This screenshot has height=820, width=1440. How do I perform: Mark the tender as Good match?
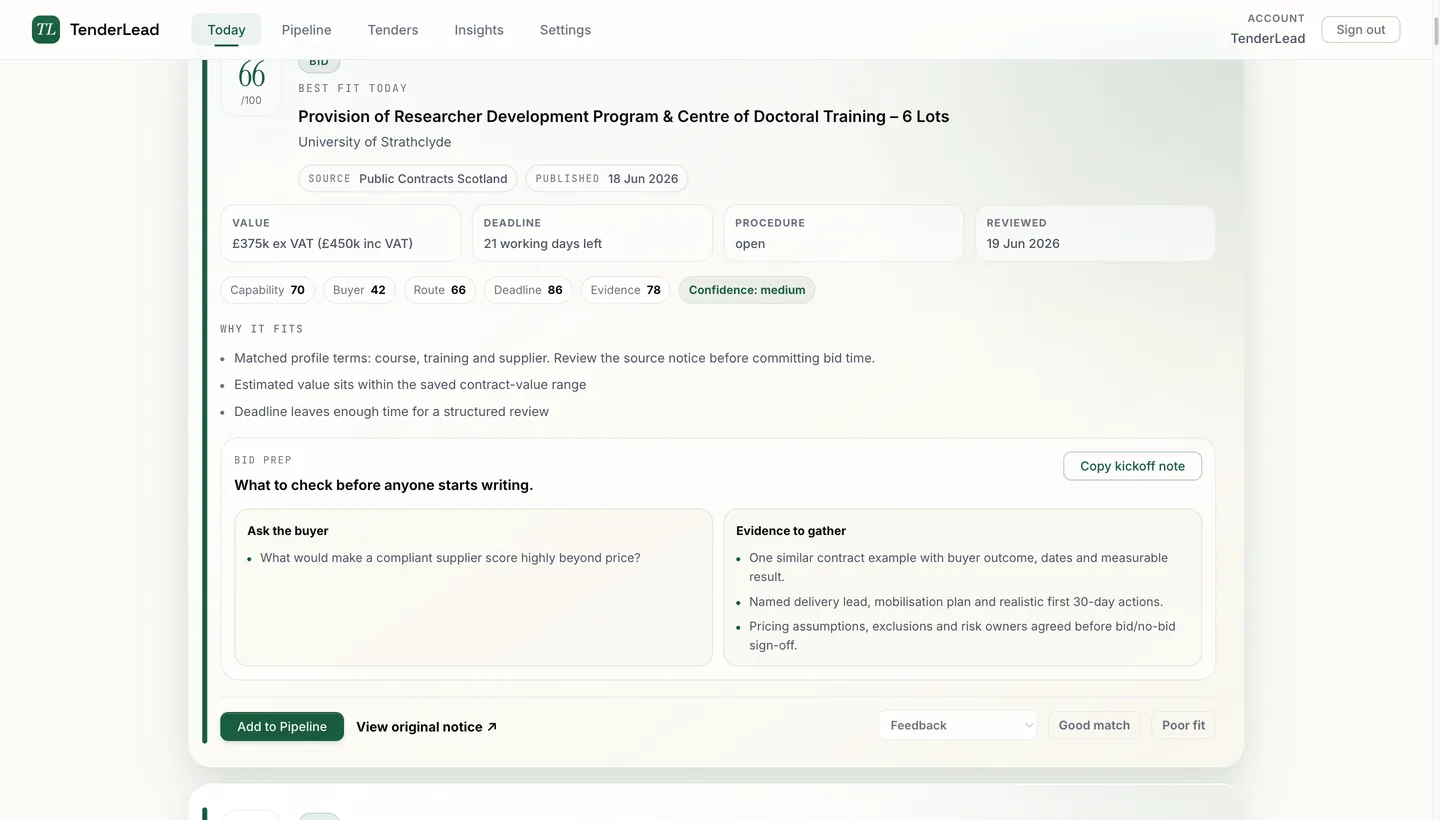coord(1094,725)
